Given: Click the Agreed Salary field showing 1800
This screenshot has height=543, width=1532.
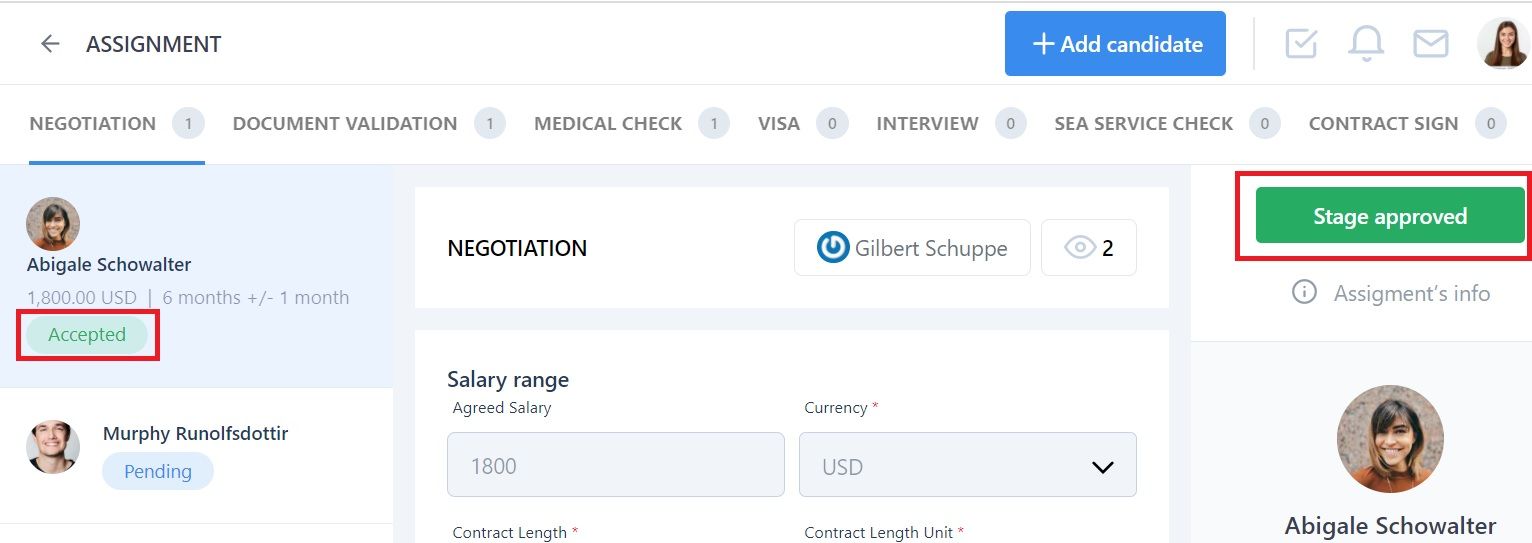Looking at the screenshot, I should (616, 465).
